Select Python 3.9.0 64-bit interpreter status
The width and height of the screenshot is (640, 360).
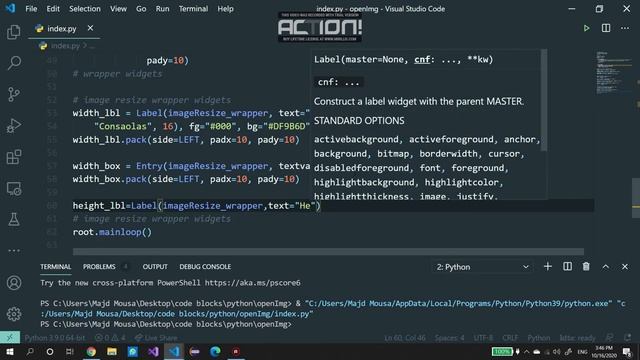(55, 338)
